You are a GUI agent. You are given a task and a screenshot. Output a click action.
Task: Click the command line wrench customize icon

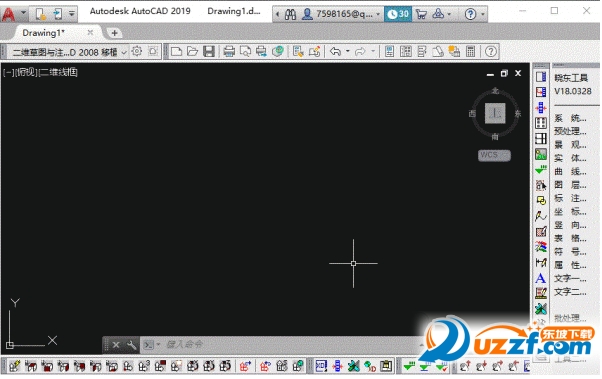coord(131,345)
